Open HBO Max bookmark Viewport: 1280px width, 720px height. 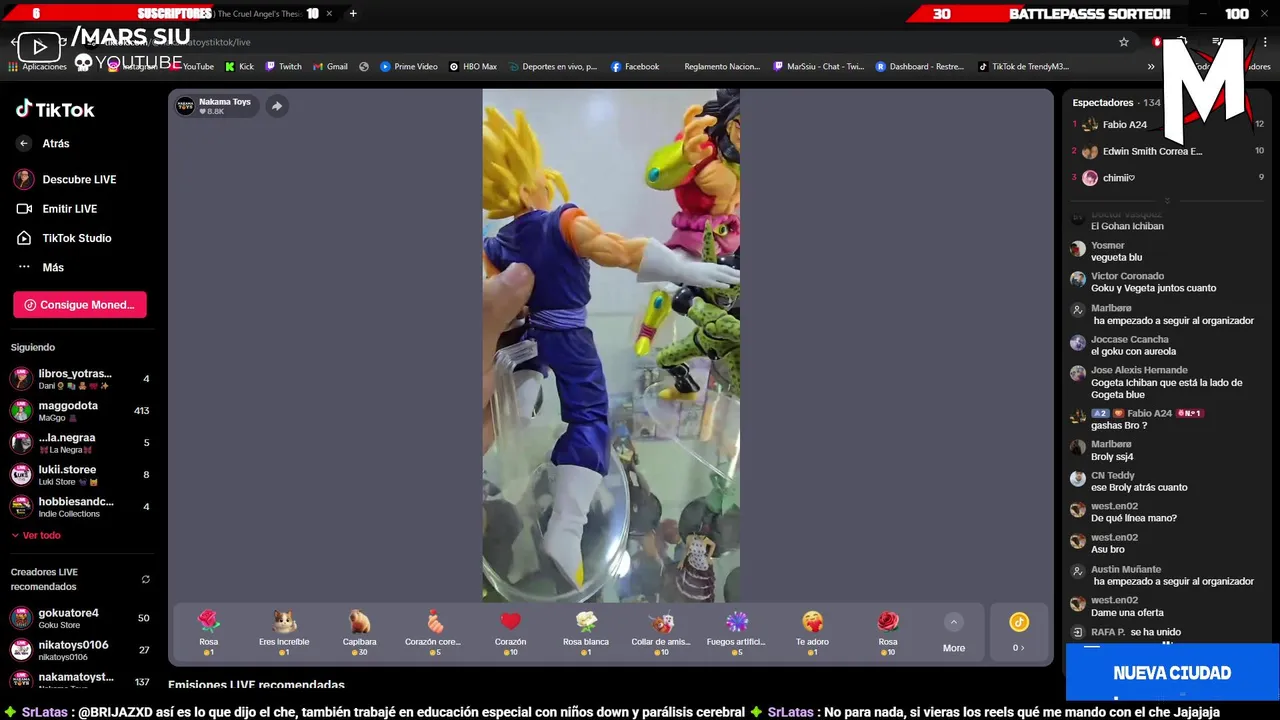pyautogui.click(x=473, y=66)
